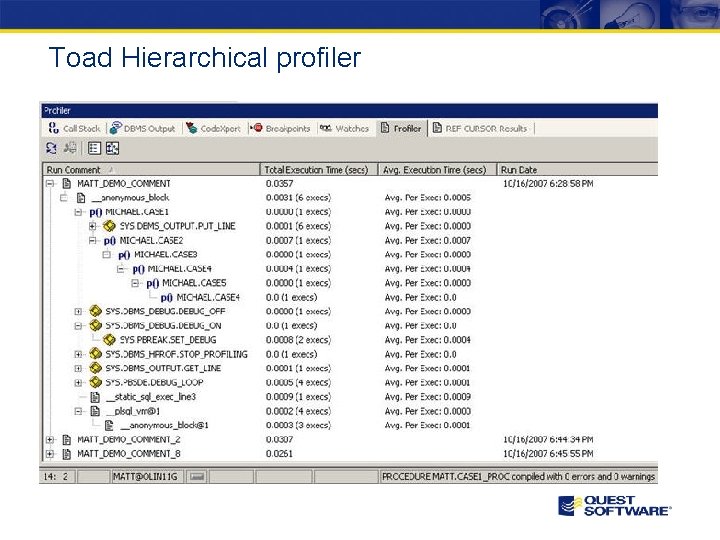Collapse the SYS.DBMS_DEBUG.DEBUG_ON node
This screenshot has height=540, width=720.
pyautogui.click(x=78, y=326)
